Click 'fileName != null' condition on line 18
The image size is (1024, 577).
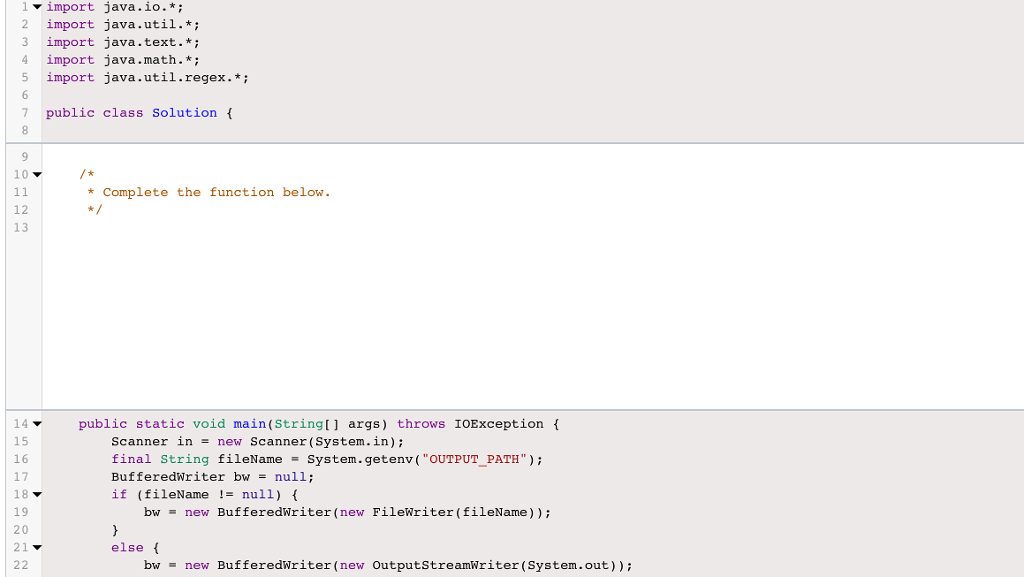click(x=209, y=494)
